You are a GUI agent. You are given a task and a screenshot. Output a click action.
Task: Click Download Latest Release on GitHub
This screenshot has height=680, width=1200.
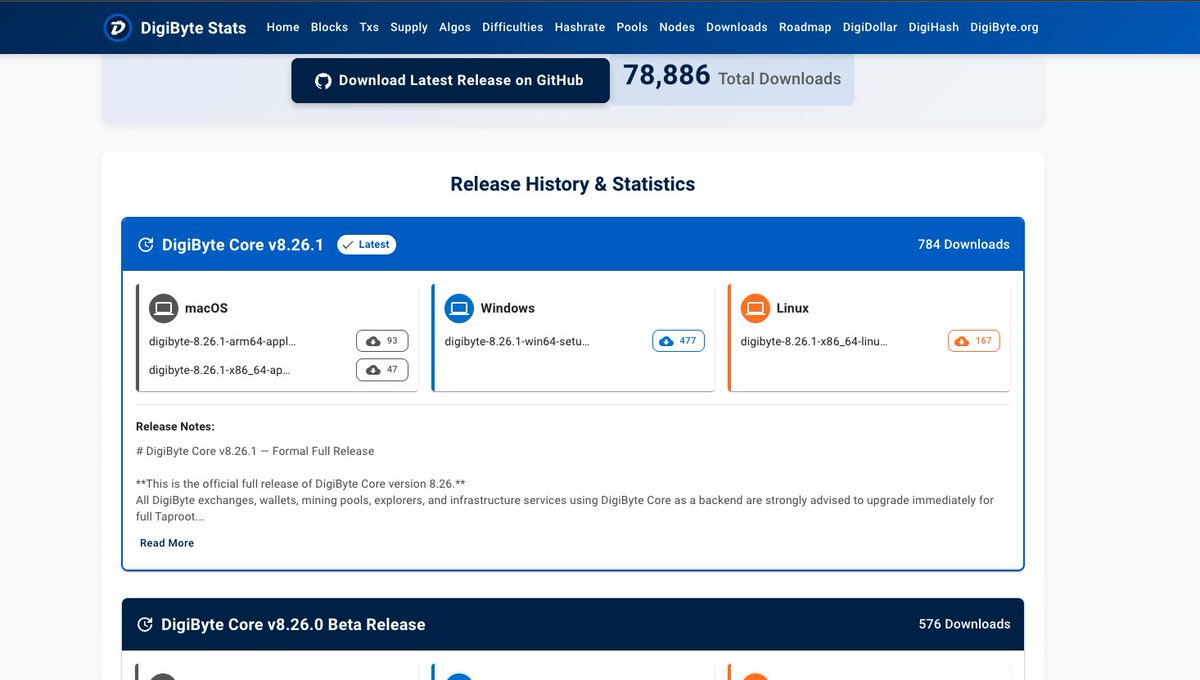pos(450,80)
